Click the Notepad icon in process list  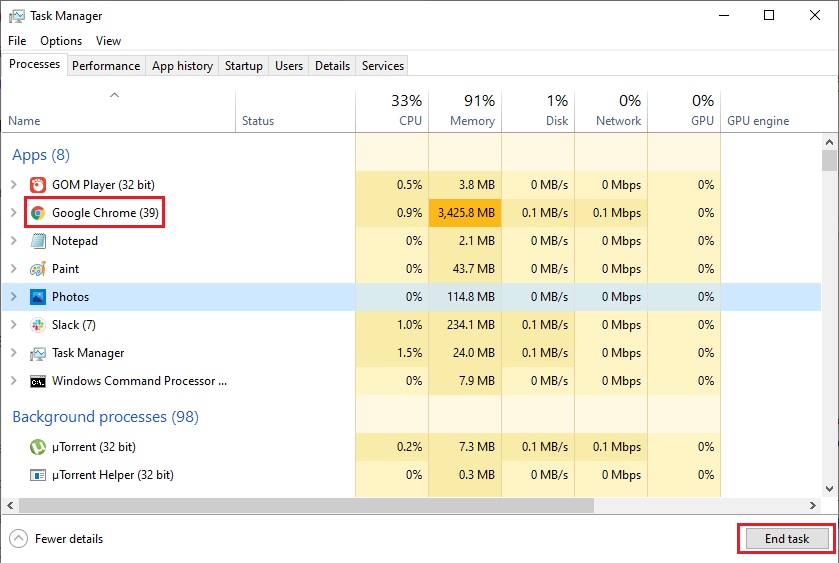[x=37, y=241]
